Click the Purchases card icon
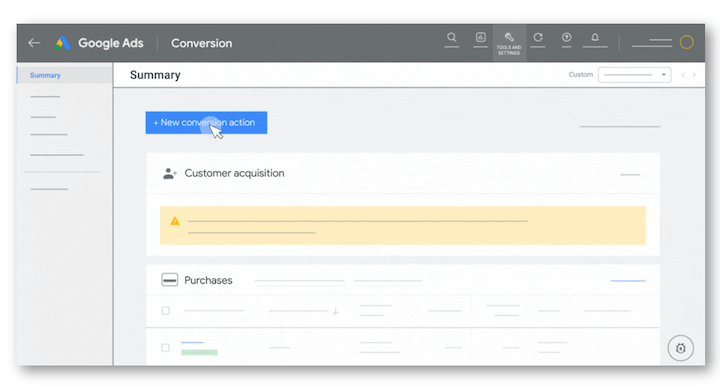 tap(169, 280)
